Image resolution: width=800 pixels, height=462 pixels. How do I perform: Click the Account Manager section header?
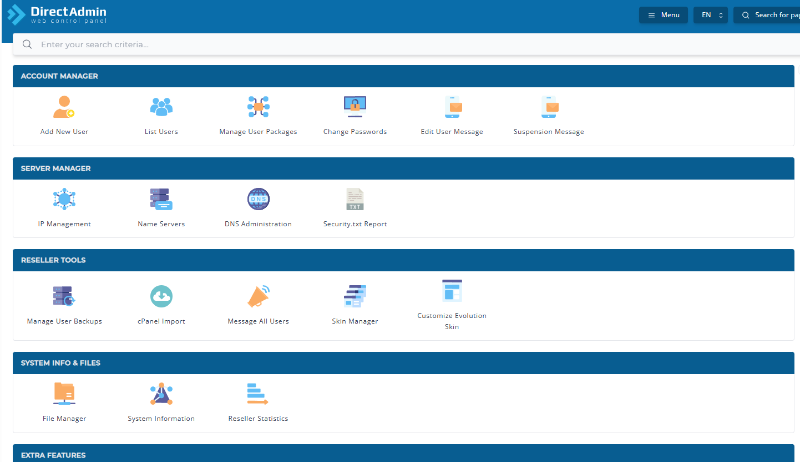coord(403,76)
